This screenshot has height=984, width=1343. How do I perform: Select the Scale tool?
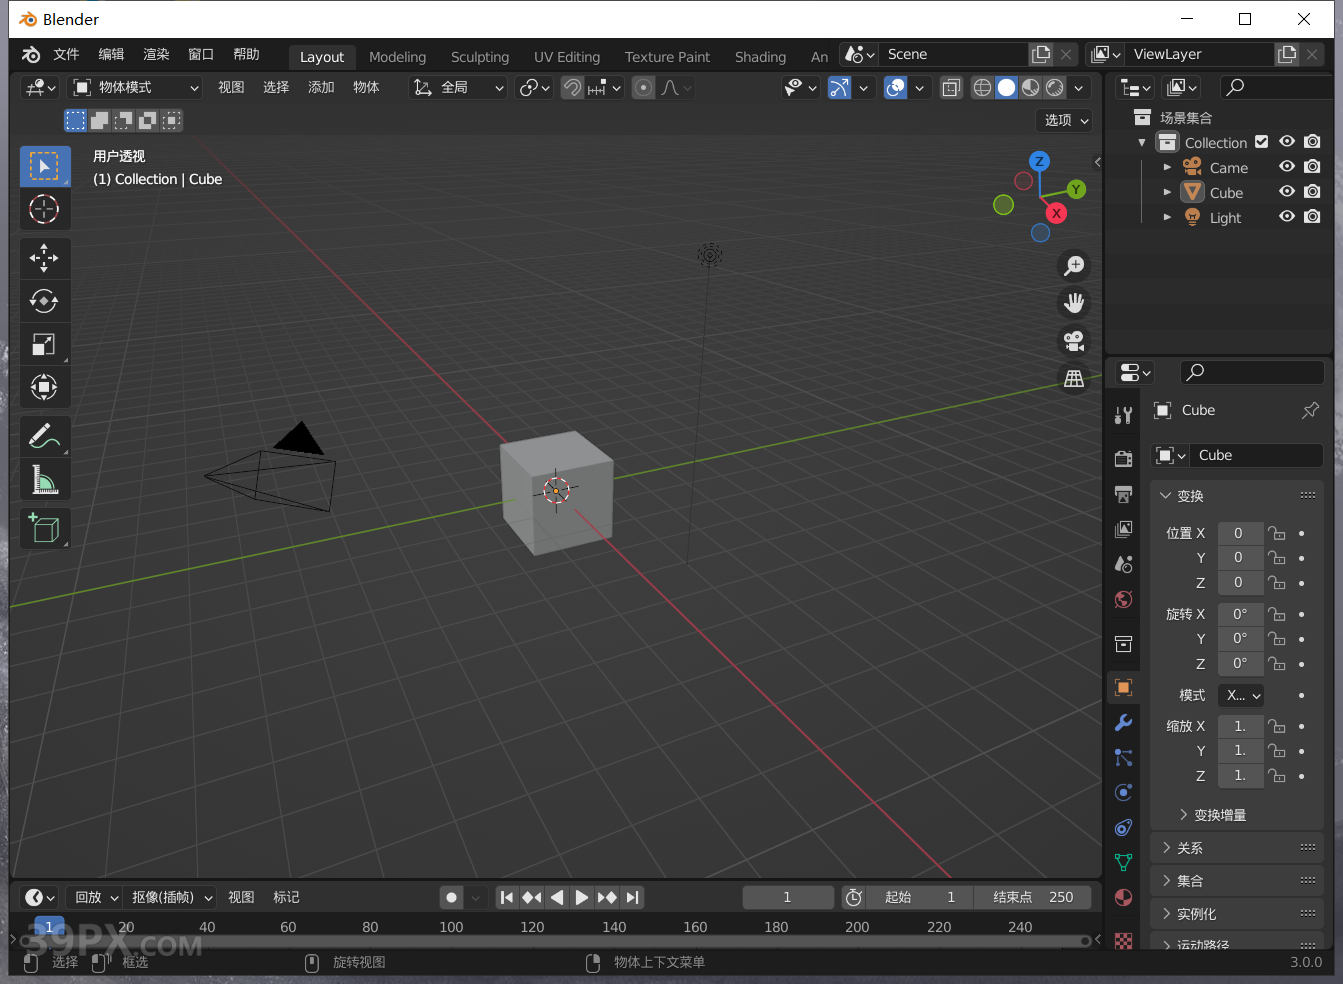[x=45, y=344]
